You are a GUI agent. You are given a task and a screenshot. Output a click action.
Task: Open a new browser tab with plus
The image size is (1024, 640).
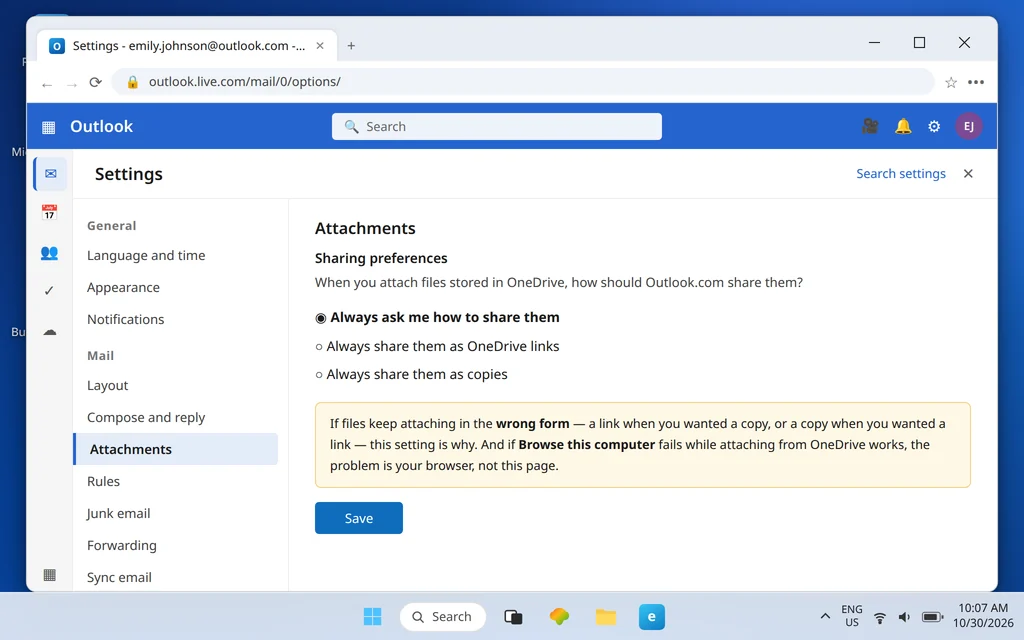pyautogui.click(x=351, y=46)
